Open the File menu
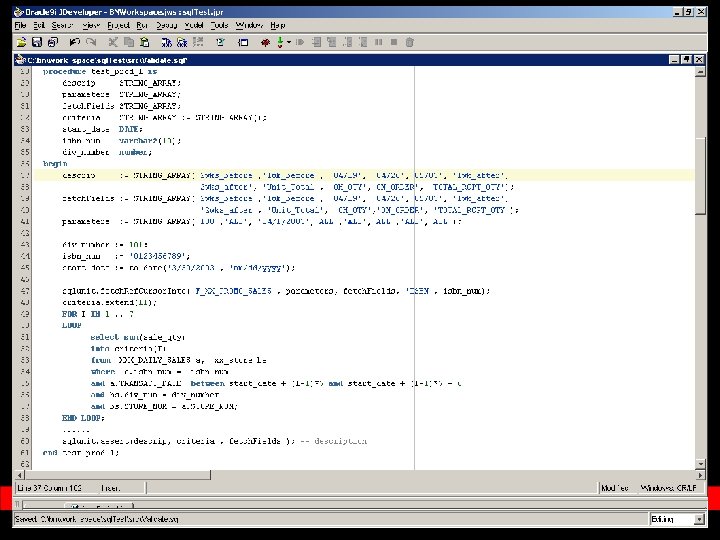 20,25
